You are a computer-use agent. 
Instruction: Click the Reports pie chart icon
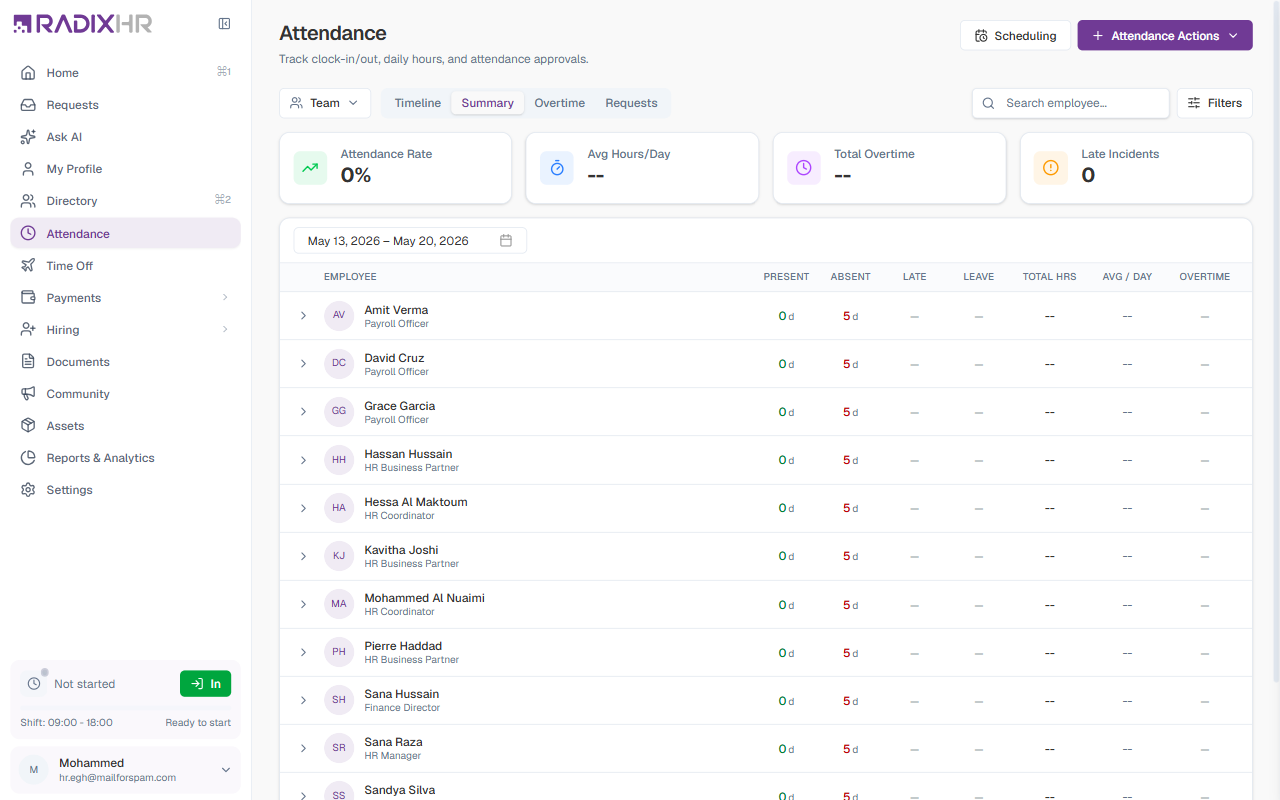point(28,458)
